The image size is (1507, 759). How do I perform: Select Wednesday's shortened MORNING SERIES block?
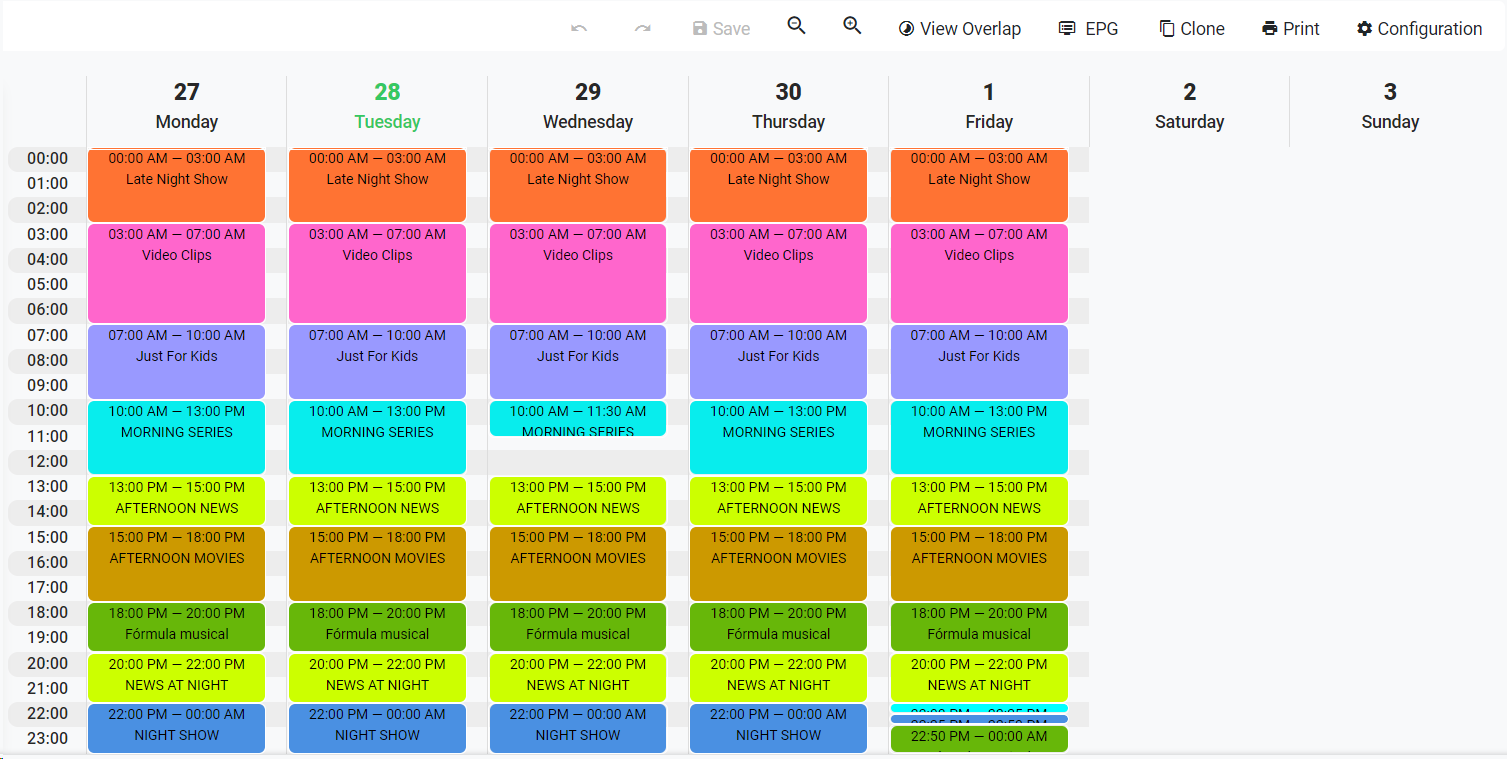point(578,419)
